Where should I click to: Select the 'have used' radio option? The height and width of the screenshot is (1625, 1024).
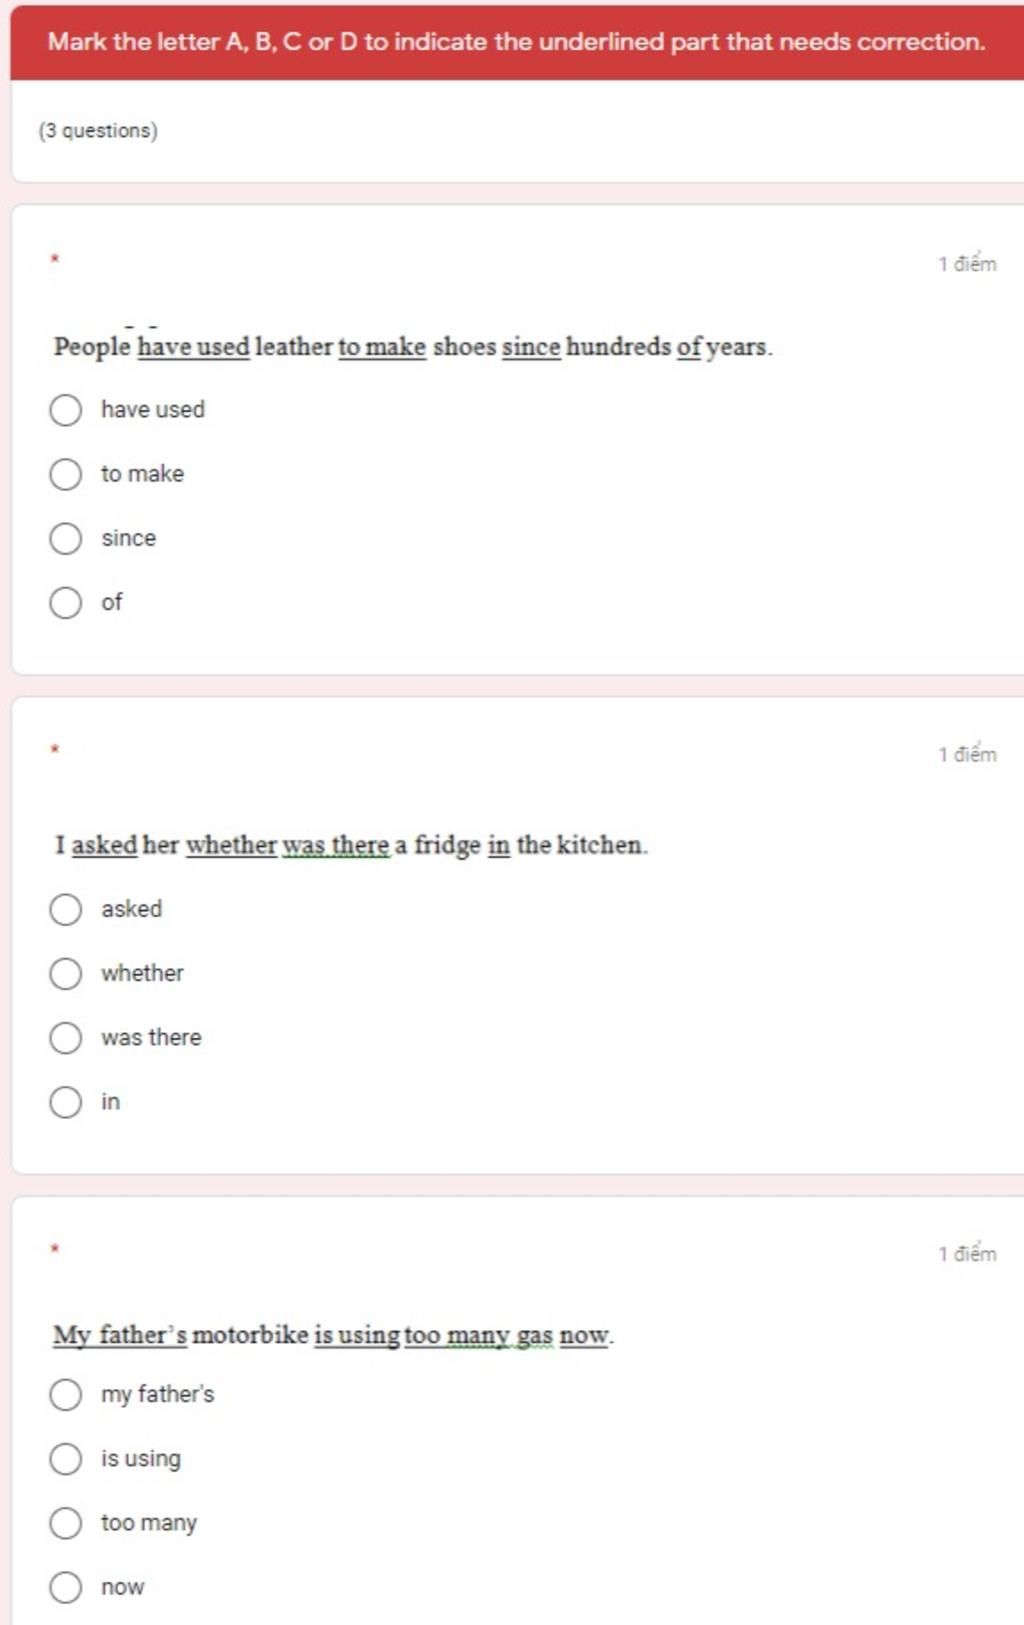tap(66, 410)
